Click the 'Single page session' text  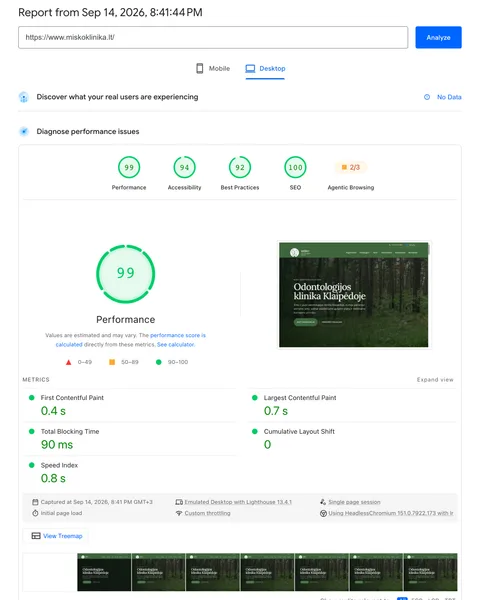click(x=354, y=502)
